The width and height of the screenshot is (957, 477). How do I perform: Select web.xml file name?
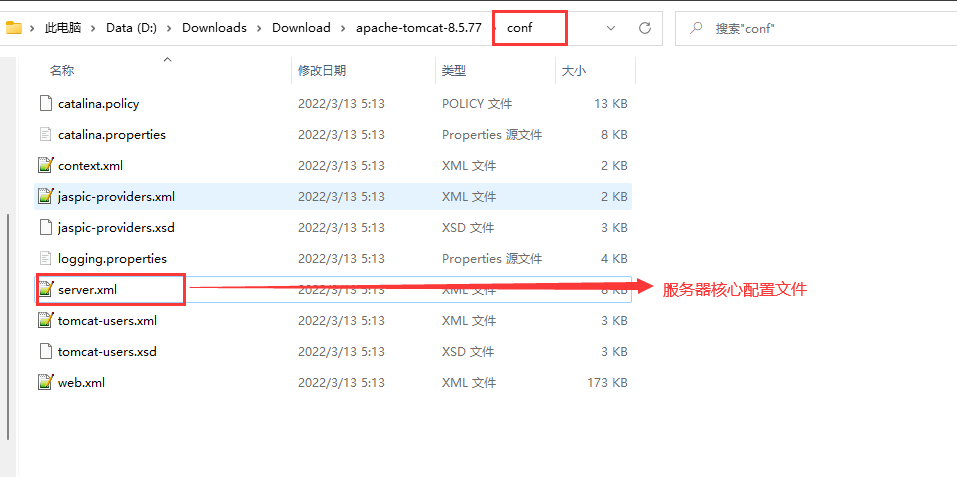(81, 382)
